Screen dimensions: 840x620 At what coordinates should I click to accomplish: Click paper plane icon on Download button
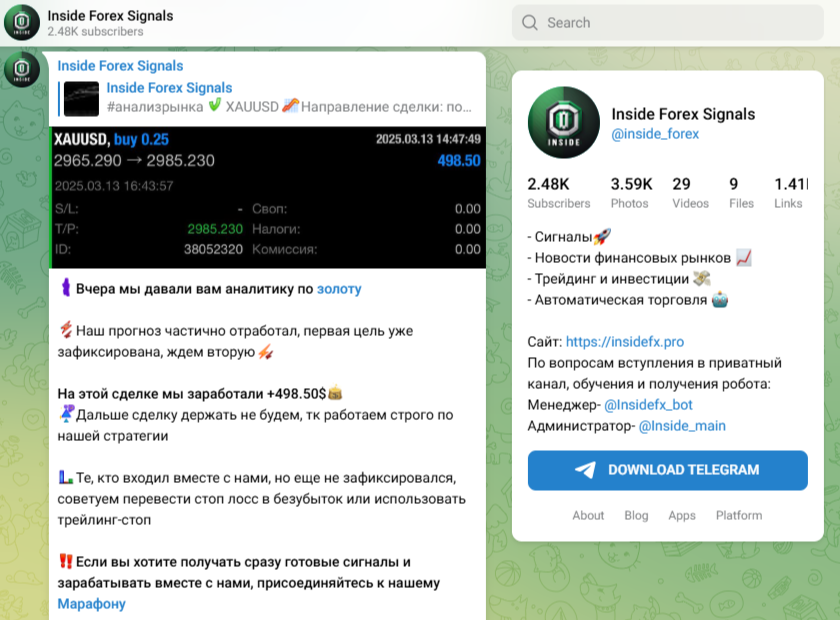586,470
